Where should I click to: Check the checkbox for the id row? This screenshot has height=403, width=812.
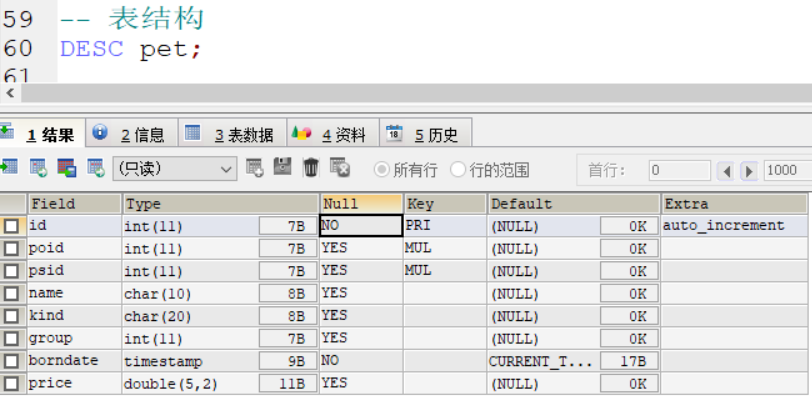pos(11,226)
